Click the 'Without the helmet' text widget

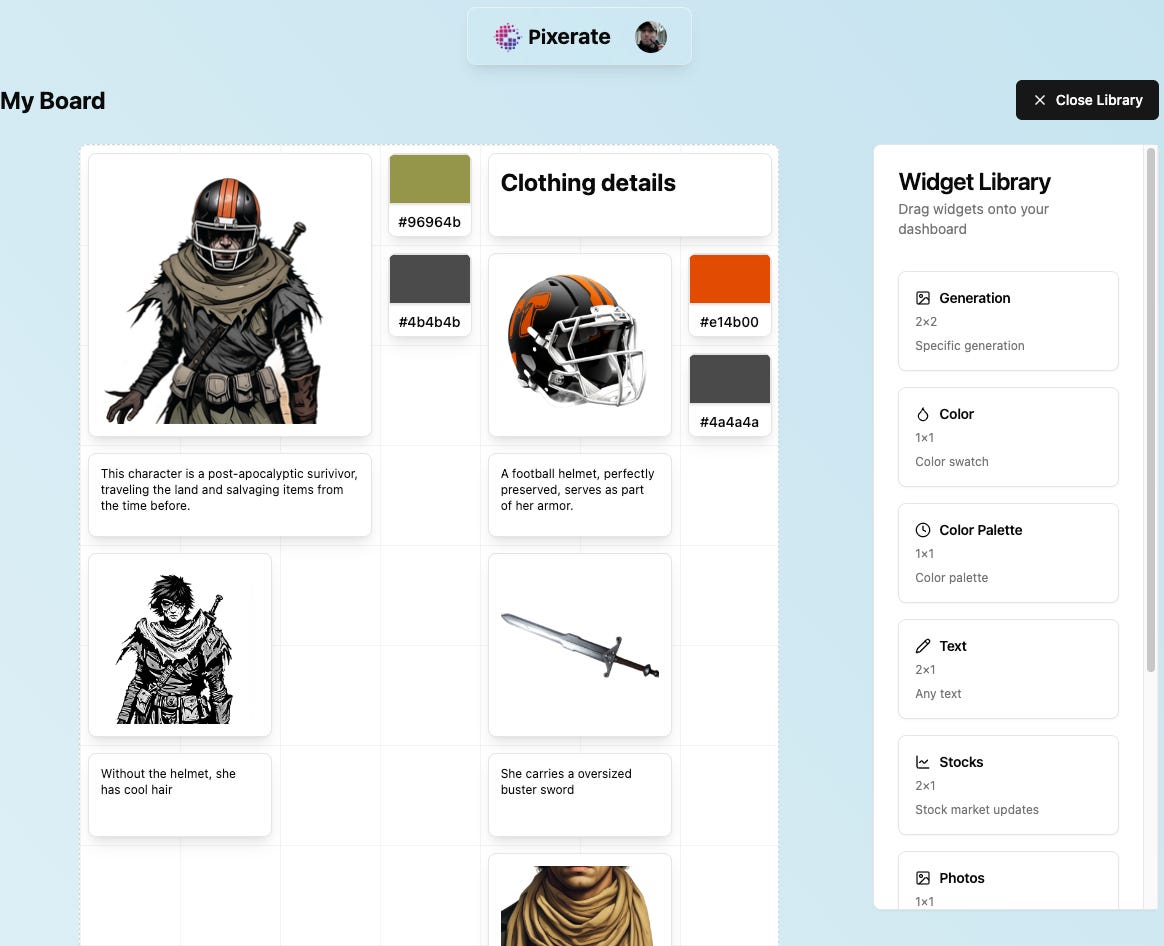tap(180, 795)
